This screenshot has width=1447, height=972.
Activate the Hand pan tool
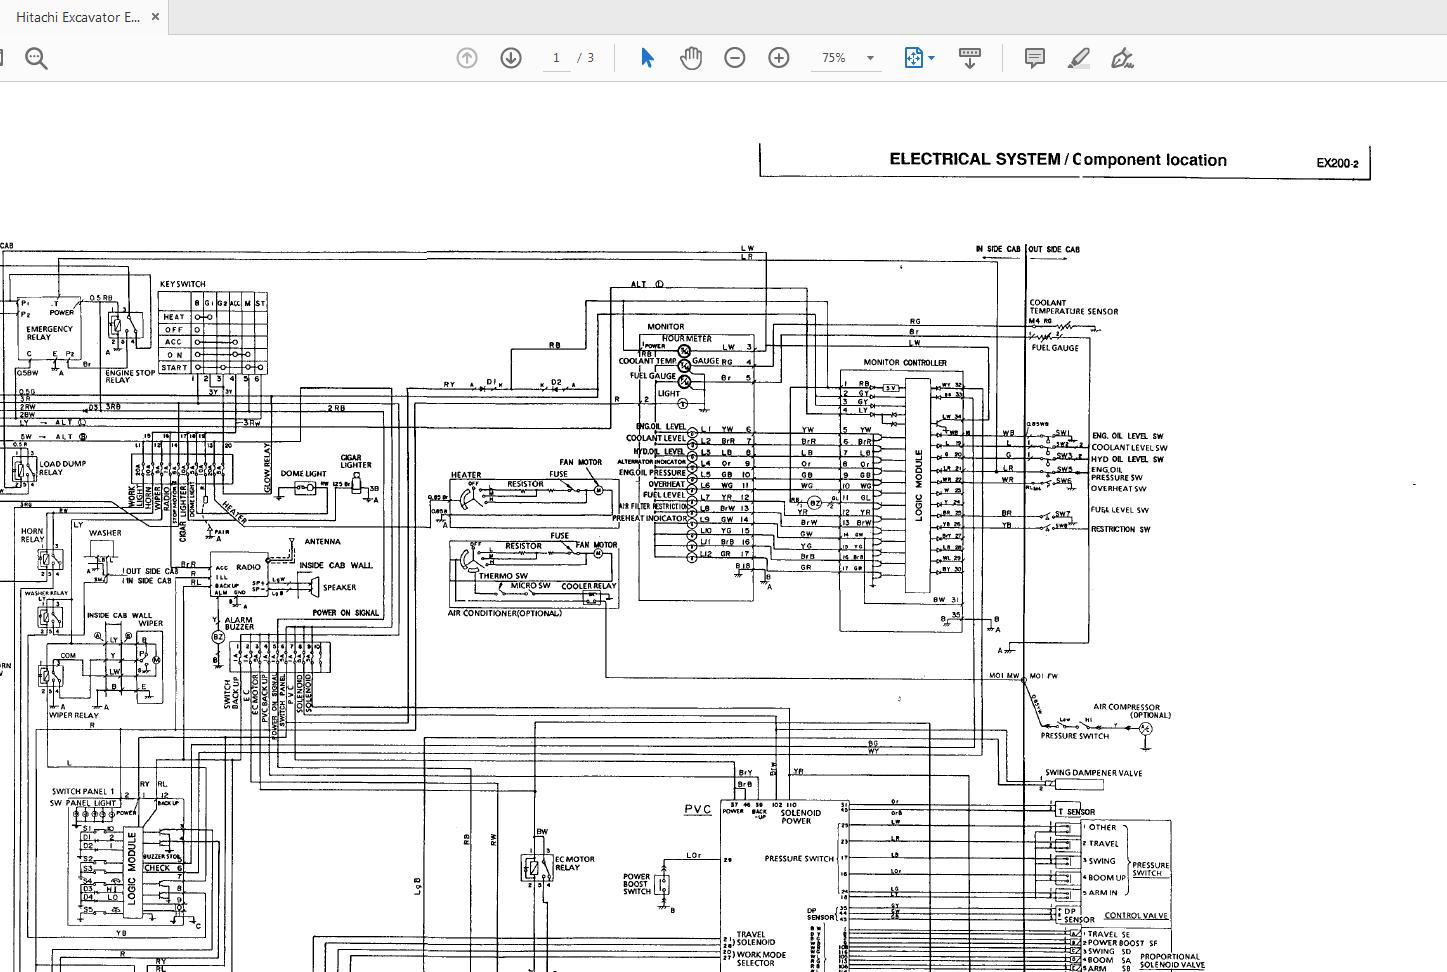click(691, 58)
